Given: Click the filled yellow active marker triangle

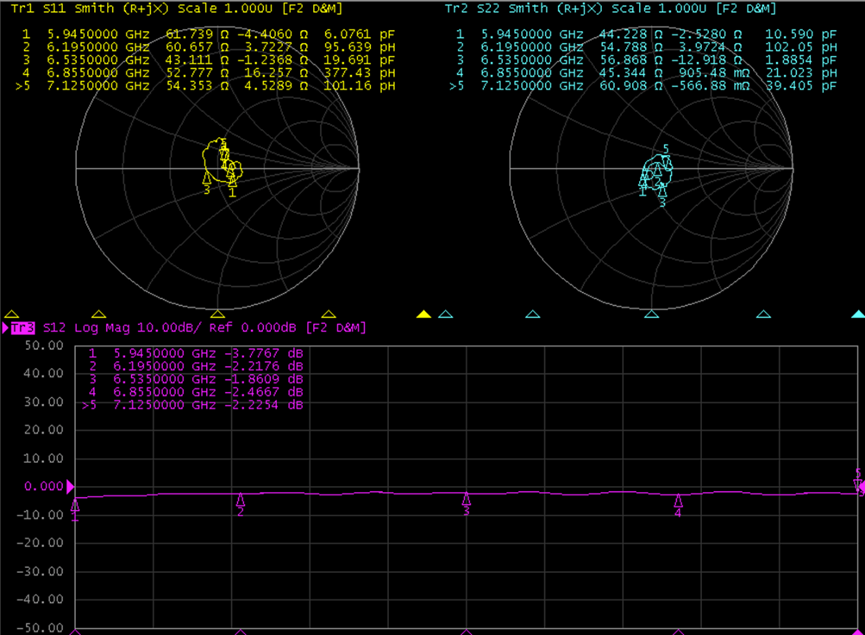Looking at the screenshot, I should tap(423, 314).
